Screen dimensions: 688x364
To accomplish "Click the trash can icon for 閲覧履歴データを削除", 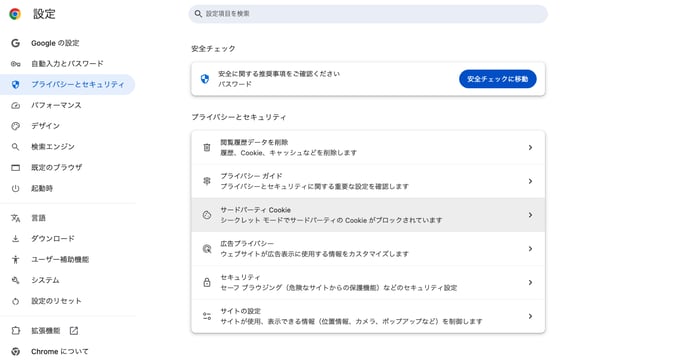I will click(x=207, y=147).
